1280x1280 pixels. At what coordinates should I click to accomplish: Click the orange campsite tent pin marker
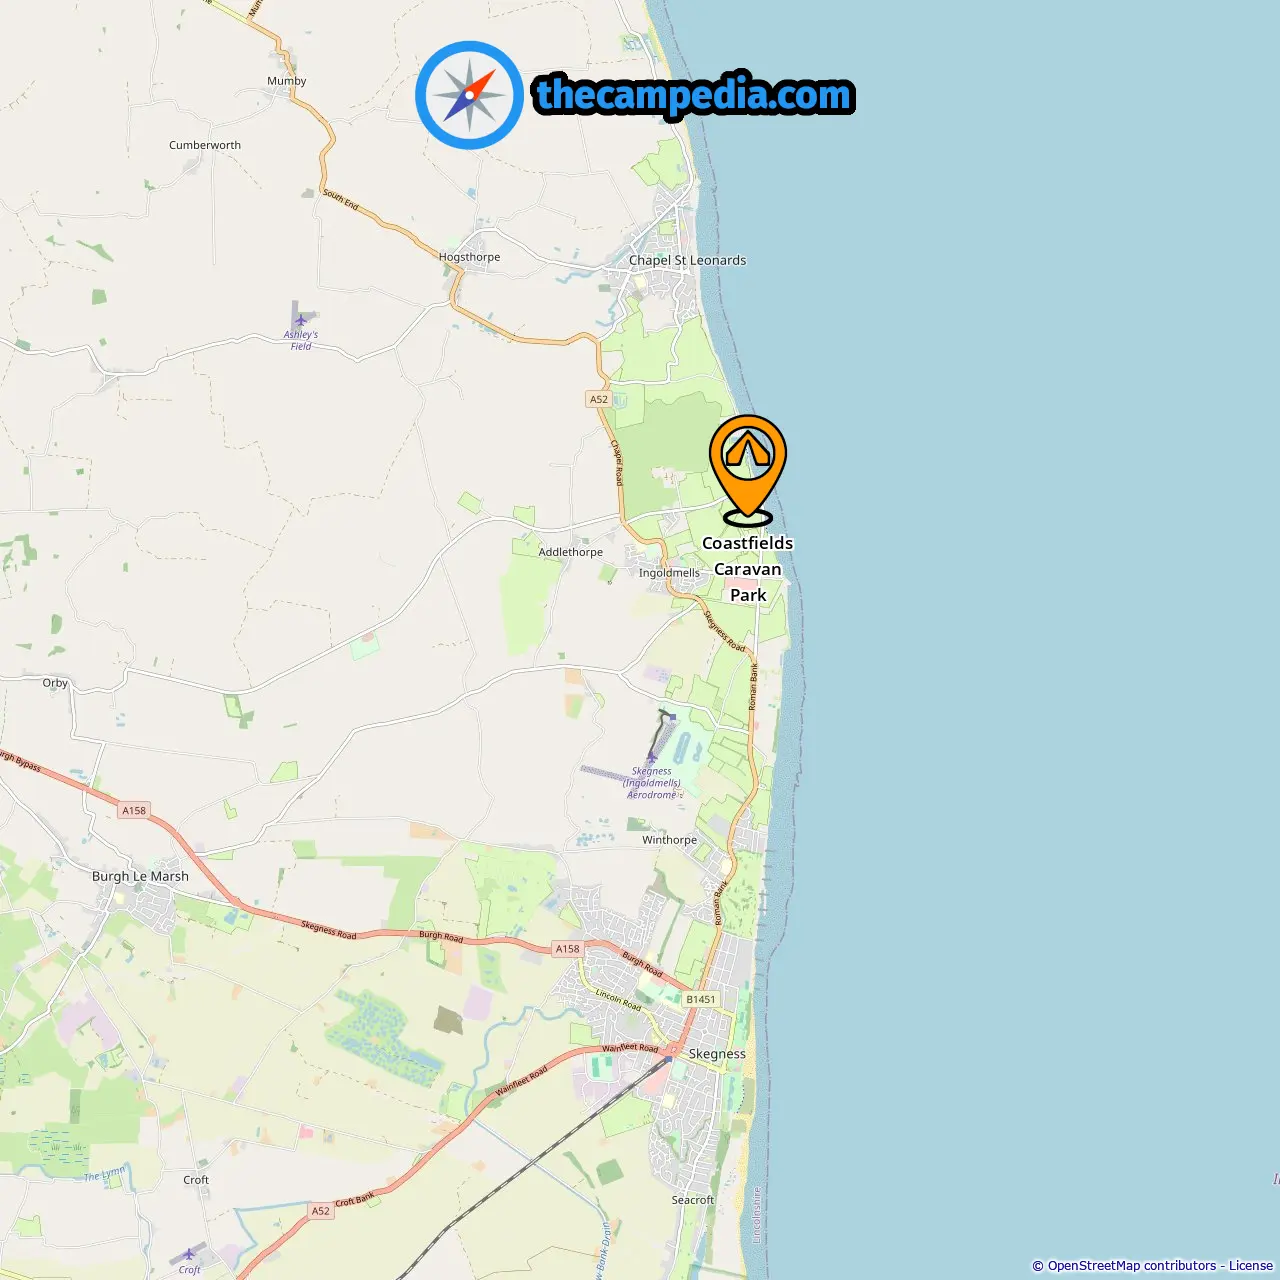[x=748, y=470]
